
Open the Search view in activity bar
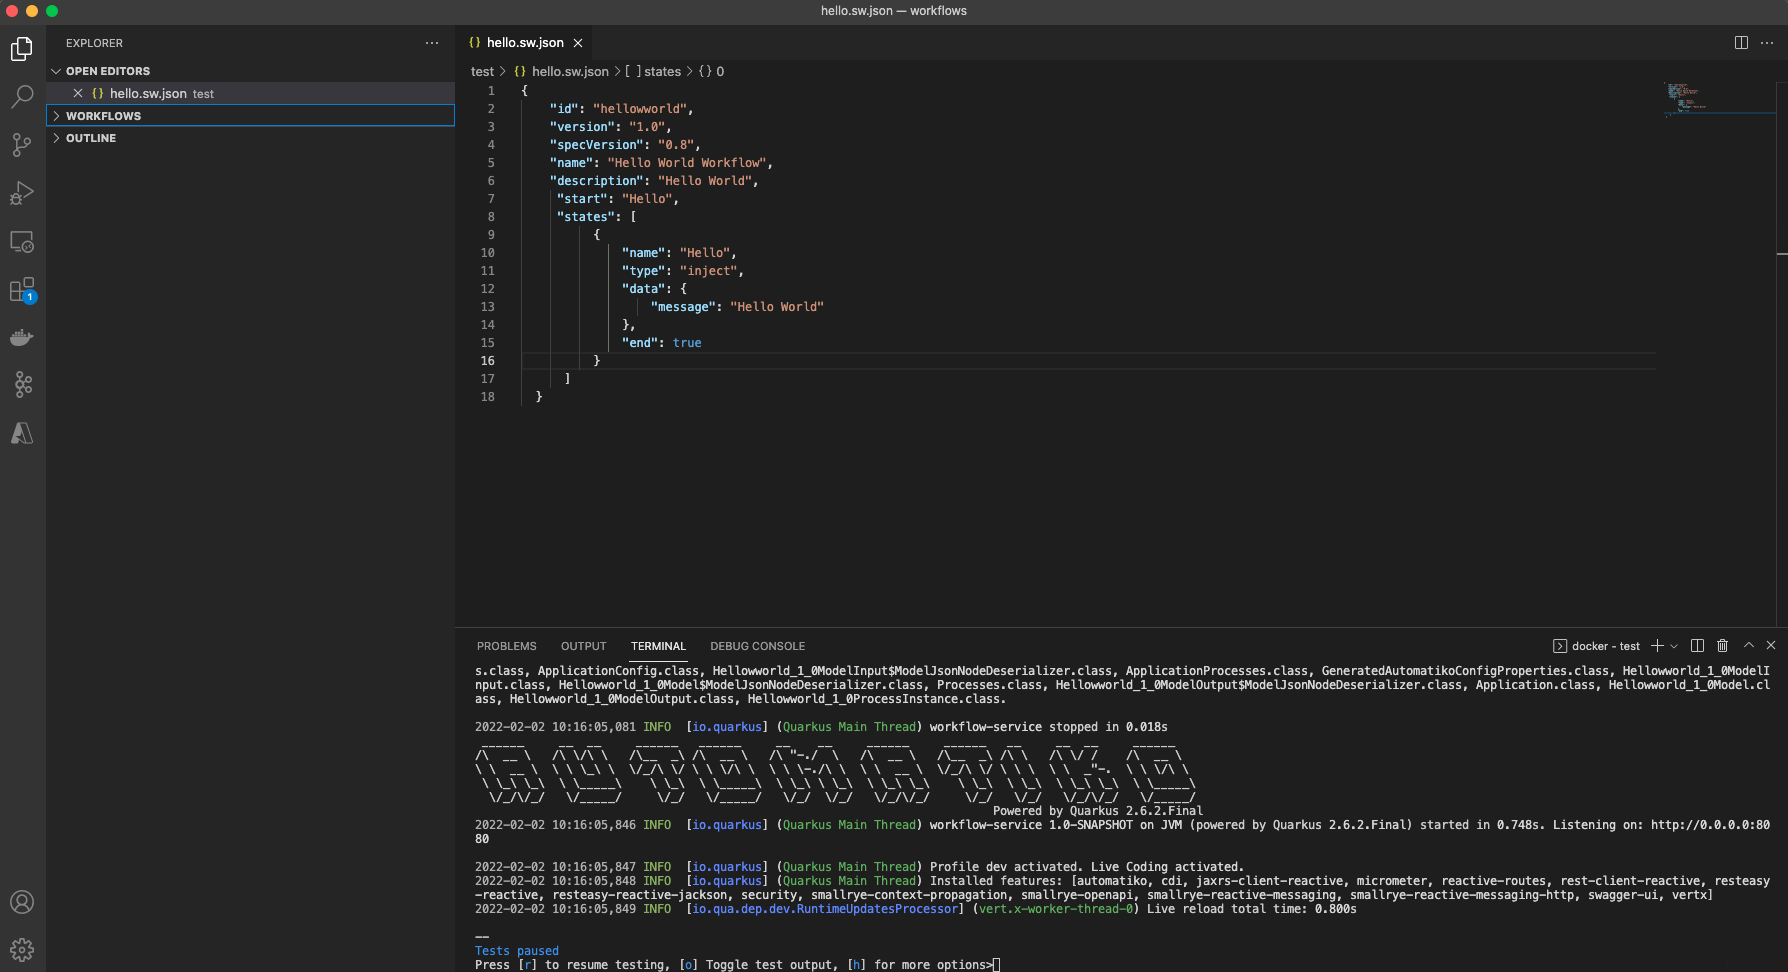[22, 97]
